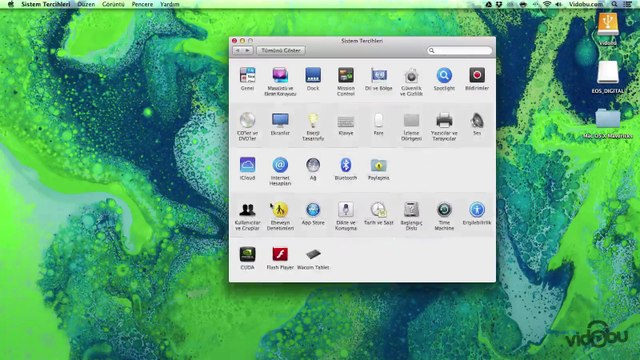Screen dimensions: 640x360
Task: Open Klavye keyboard preferences
Action: tap(346, 121)
